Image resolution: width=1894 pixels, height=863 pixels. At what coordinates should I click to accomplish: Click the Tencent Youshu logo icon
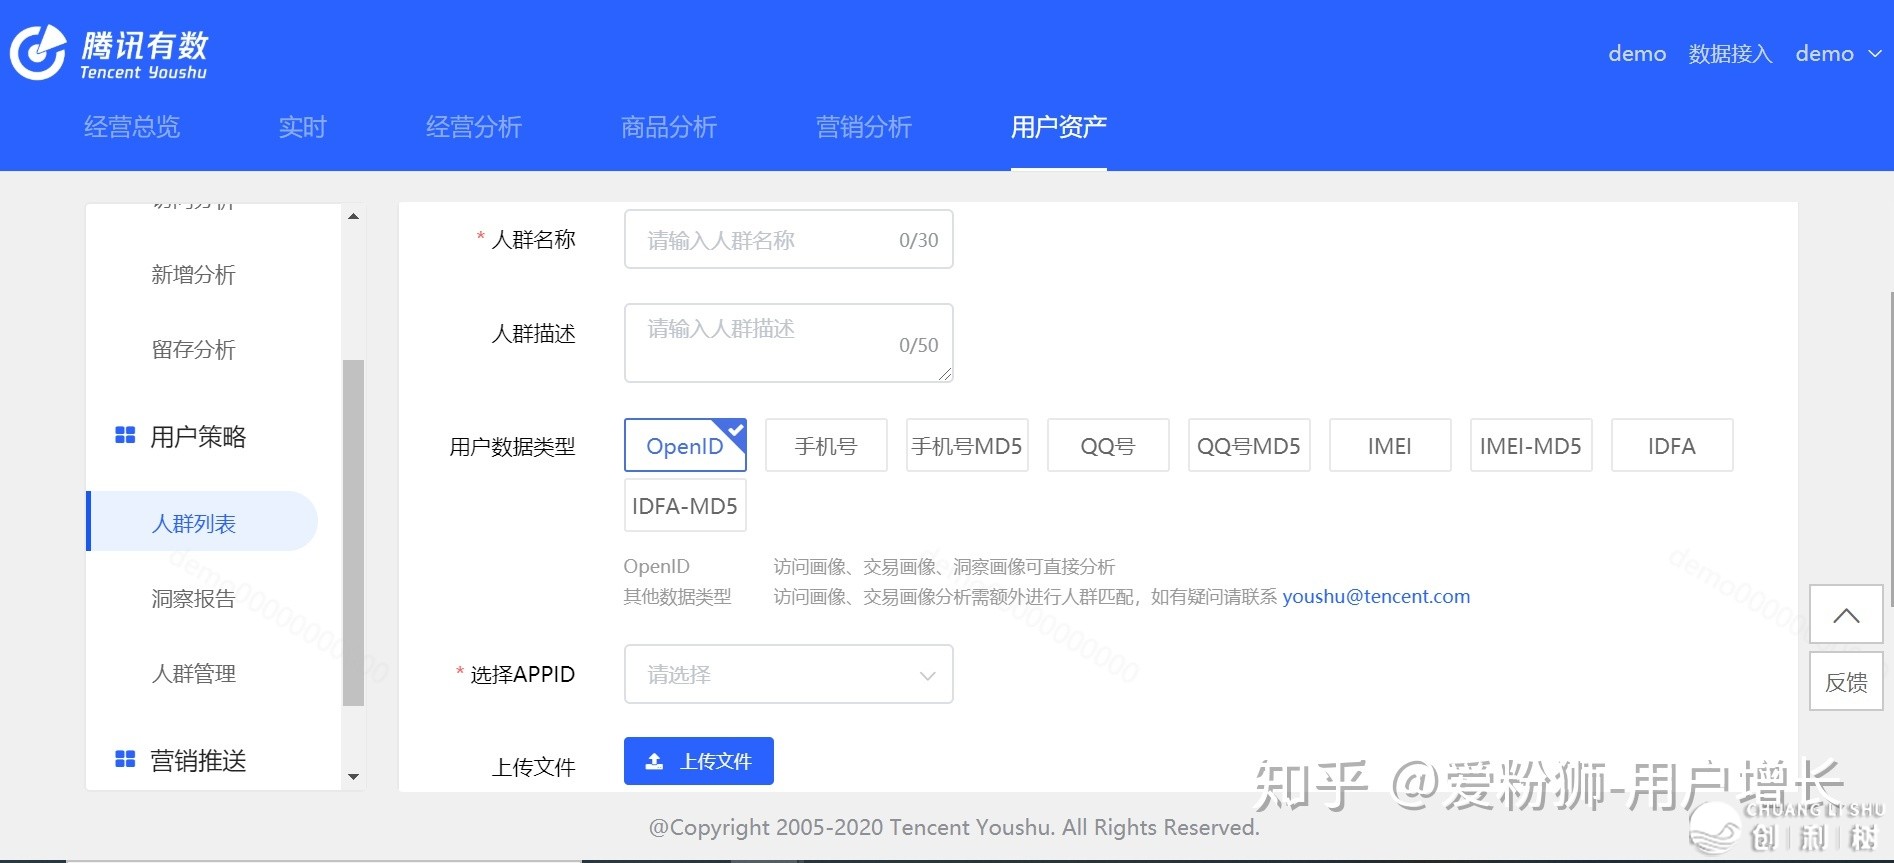click(x=38, y=52)
